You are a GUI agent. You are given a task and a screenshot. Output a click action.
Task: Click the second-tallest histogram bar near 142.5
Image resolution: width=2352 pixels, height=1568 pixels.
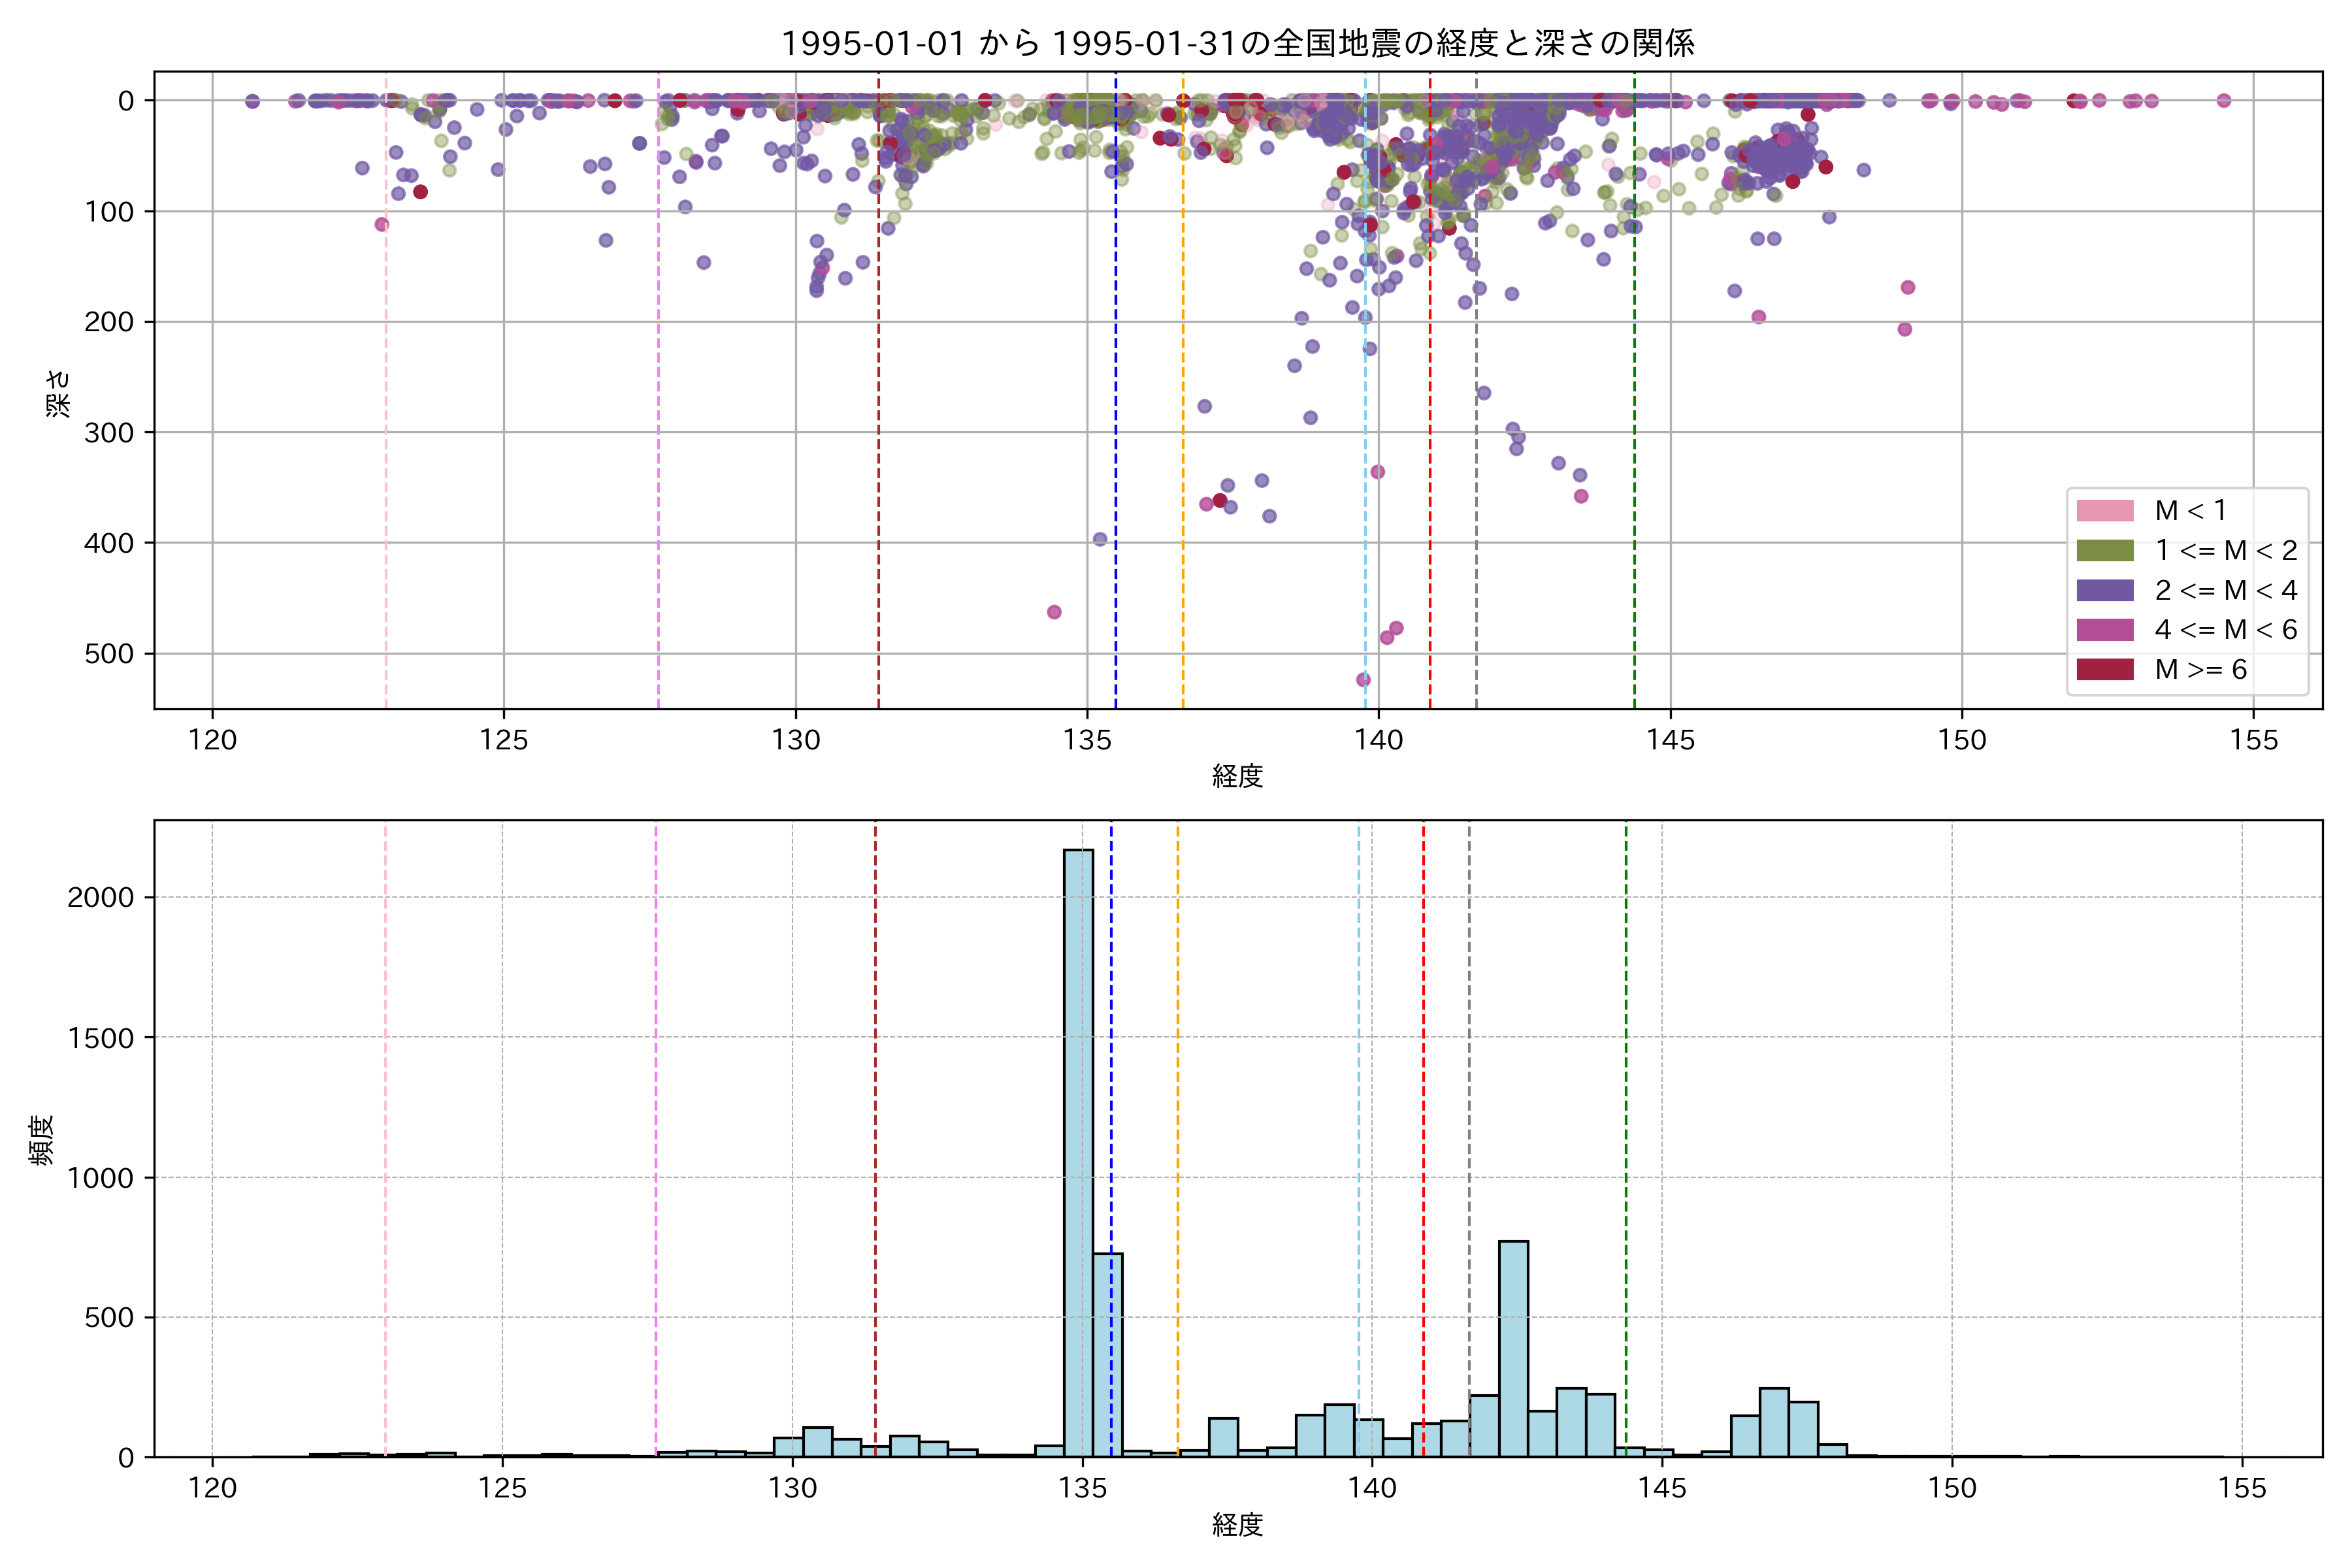(1513, 1348)
